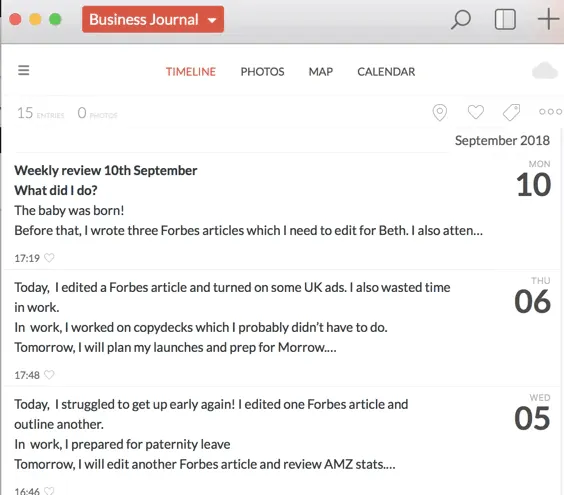Open the three-dot more options icon
Viewport: 564px width, 495px height.
click(550, 112)
